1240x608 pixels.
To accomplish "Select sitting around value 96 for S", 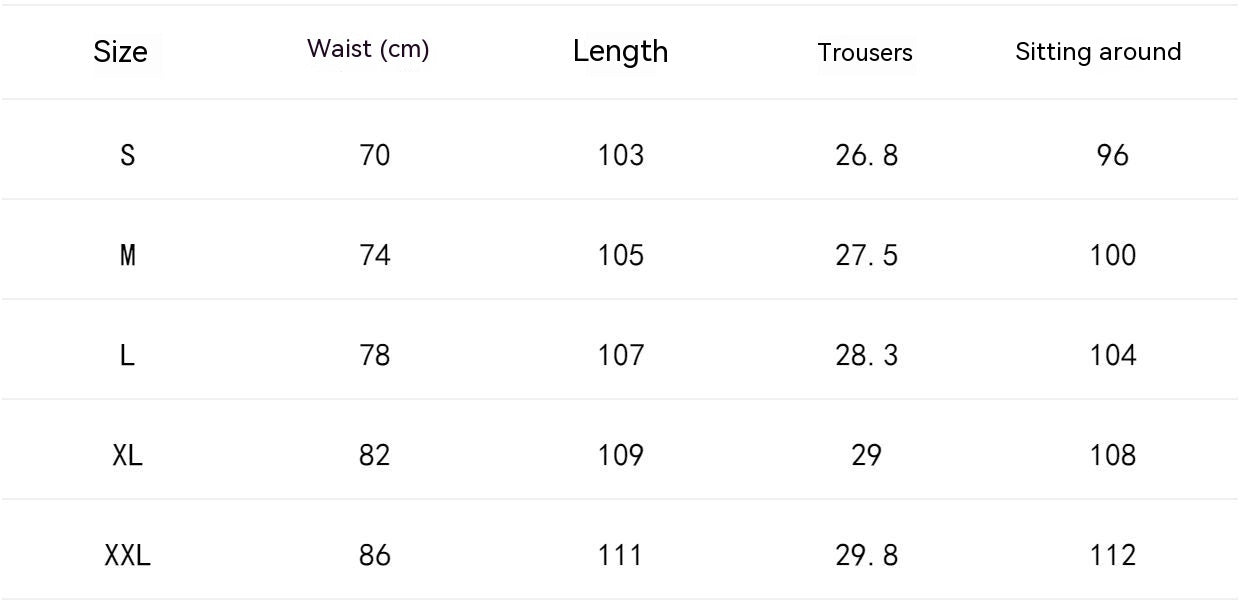I will 1113,156.
